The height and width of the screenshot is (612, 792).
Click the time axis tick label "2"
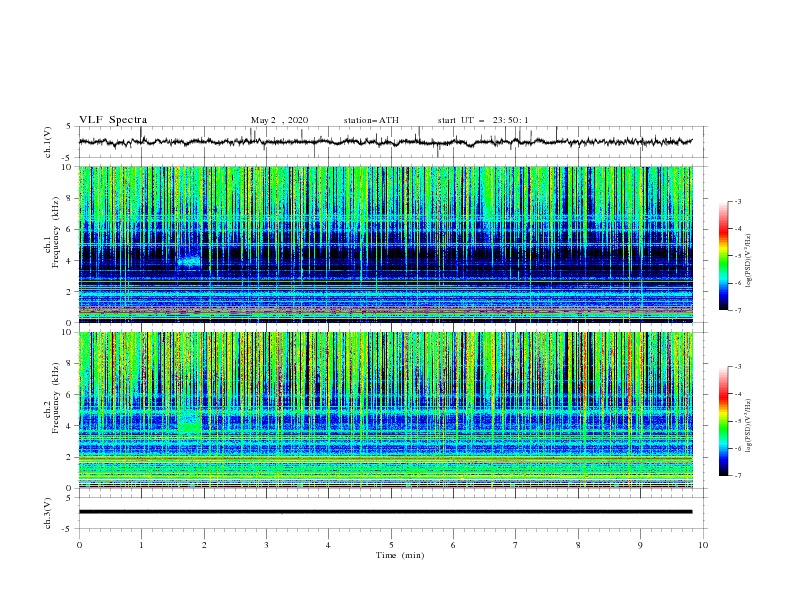204,545
